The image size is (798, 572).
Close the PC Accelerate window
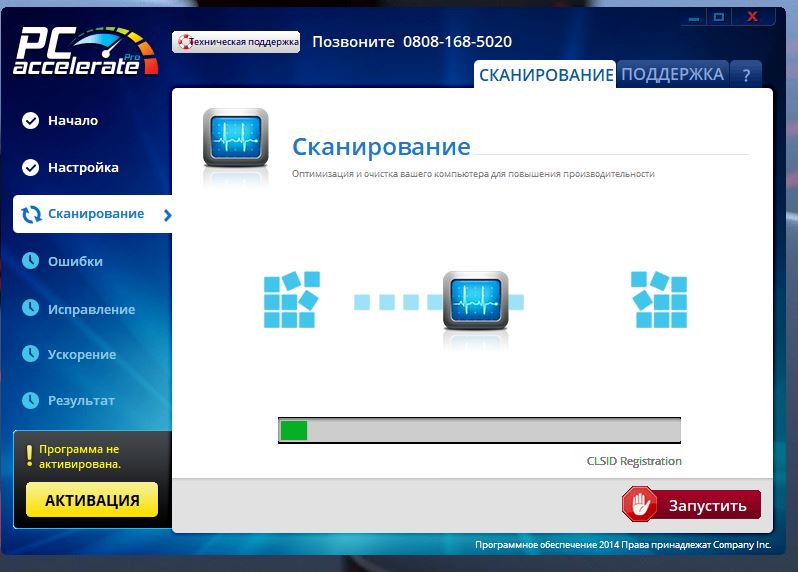pos(752,17)
